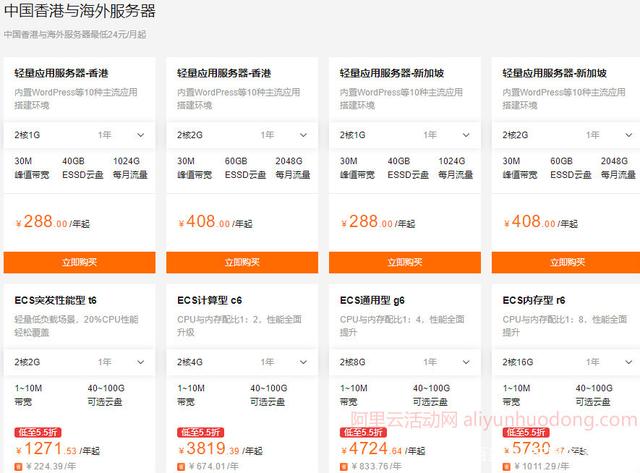
Task: Click 立即购买 for the ¥408 新加坡 server
Action: pyautogui.click(x=566, y=262)
